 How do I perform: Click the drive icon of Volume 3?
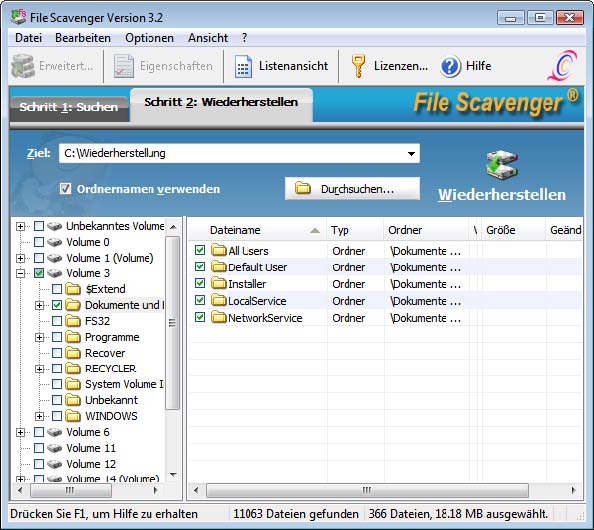(55, 273)
